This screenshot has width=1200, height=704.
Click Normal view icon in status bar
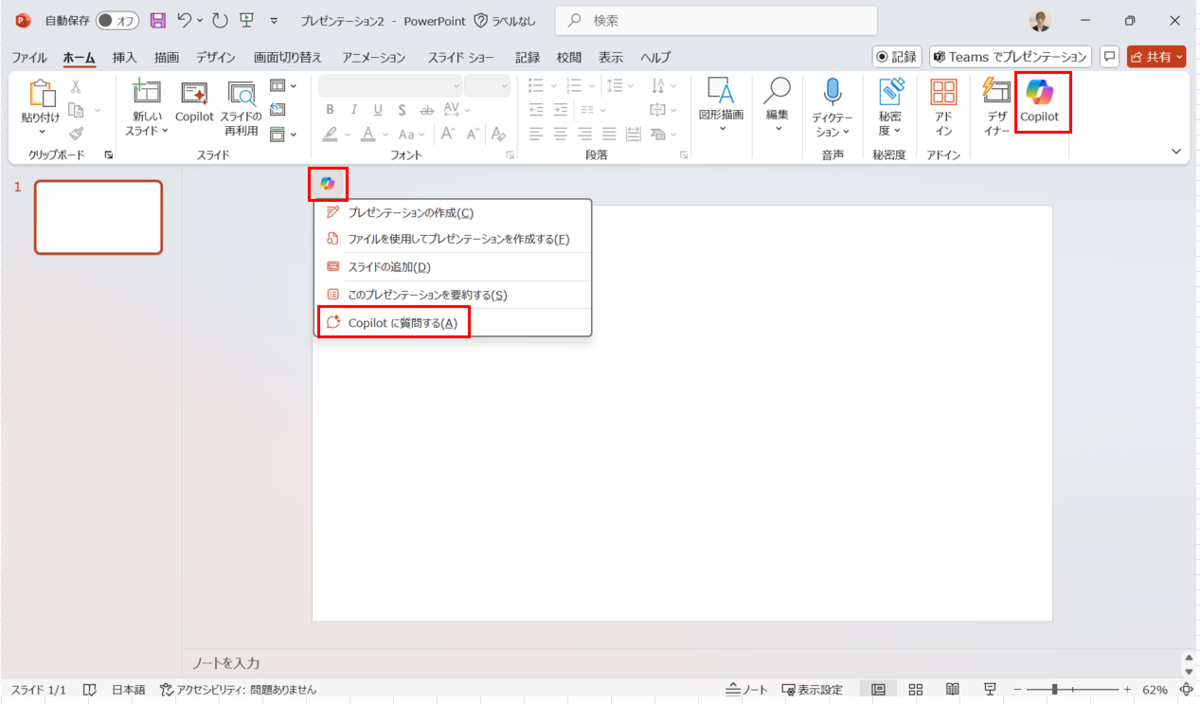tap(878, 690)
